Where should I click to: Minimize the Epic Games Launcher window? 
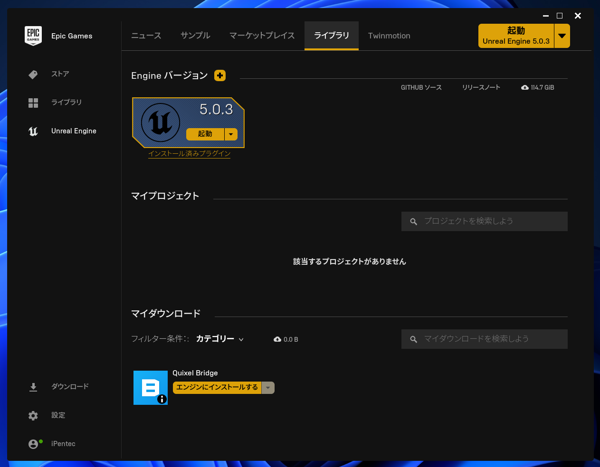click(x=546, y=16)
